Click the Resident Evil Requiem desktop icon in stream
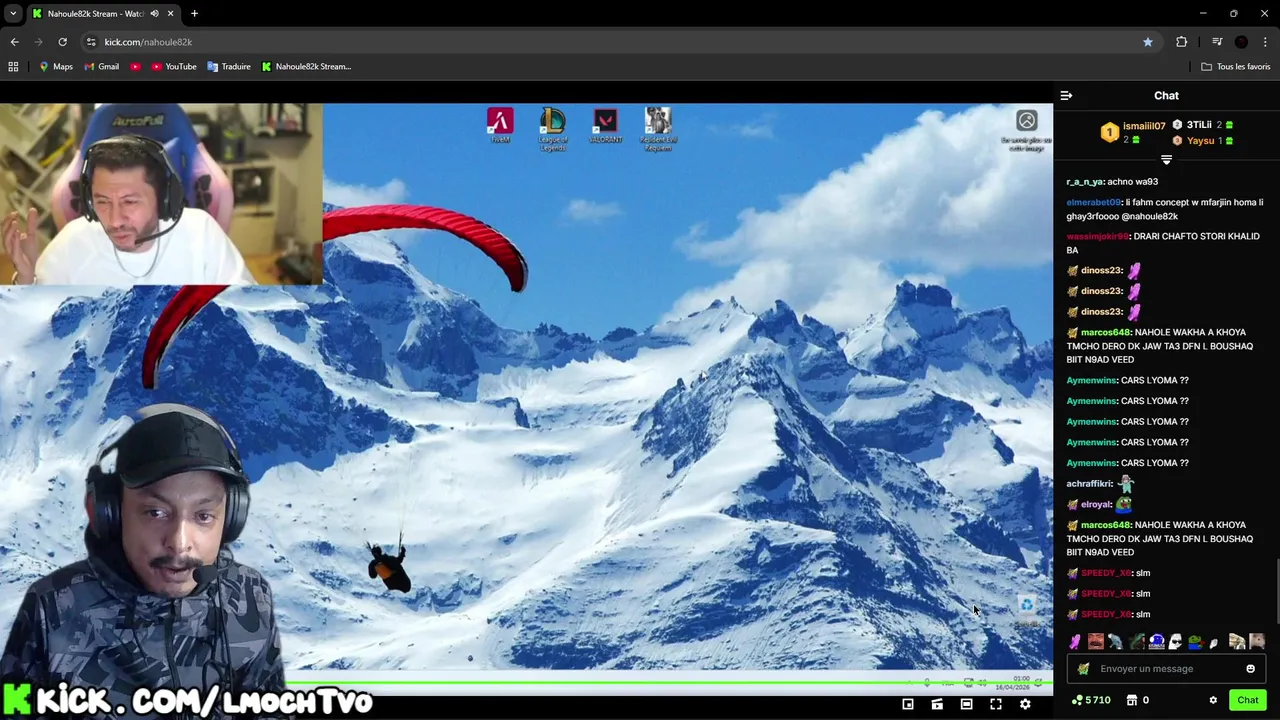 point(658,129)
